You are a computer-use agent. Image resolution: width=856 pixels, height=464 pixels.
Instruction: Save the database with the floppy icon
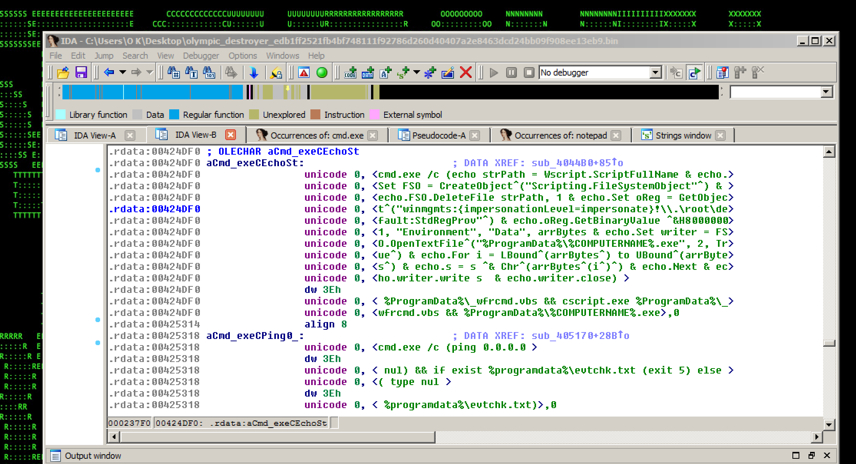[x=81, y=73]
